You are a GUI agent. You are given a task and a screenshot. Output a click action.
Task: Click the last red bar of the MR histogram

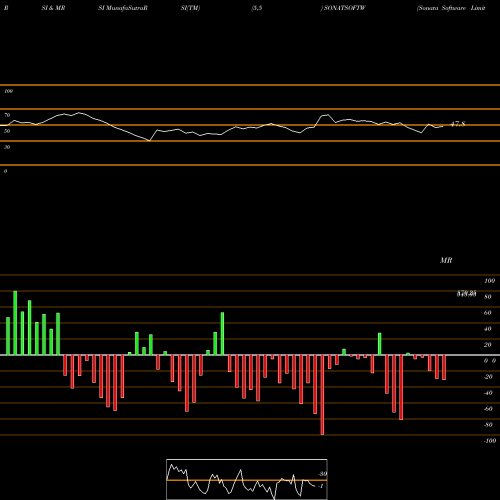pos(444,367)
